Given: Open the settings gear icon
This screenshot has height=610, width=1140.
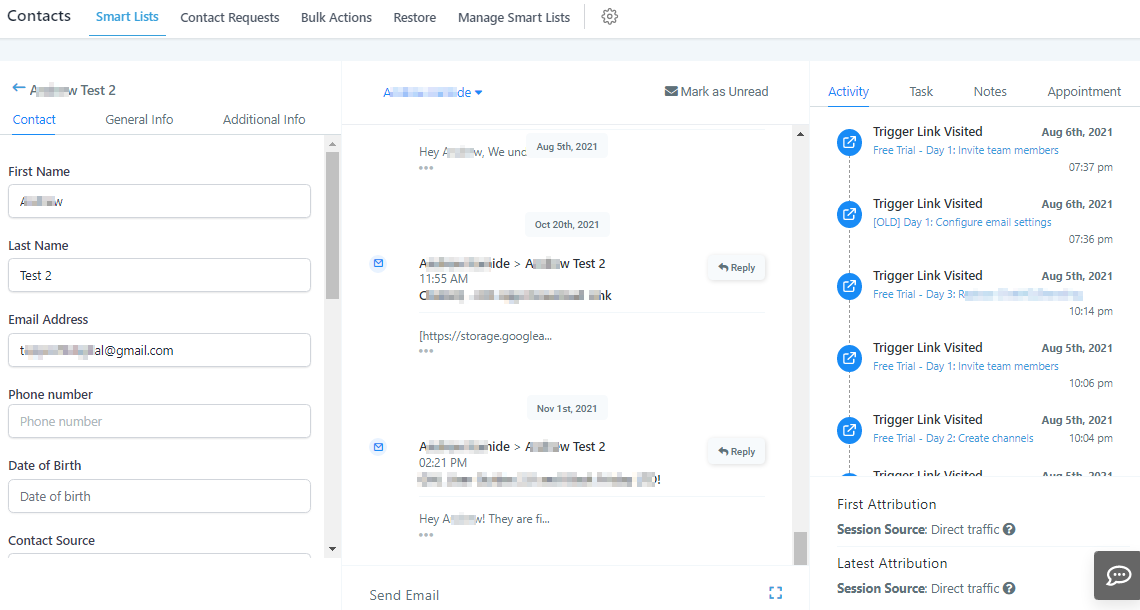Looking at the screenshot, I should click(609, 17).
